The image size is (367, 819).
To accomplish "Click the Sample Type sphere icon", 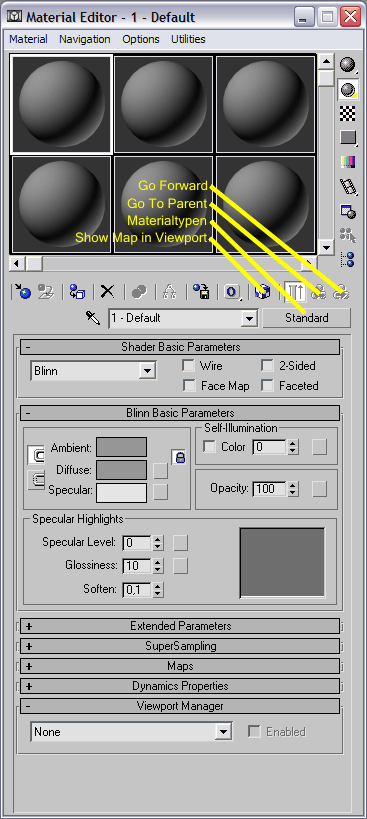I will (x=348, y=64).
